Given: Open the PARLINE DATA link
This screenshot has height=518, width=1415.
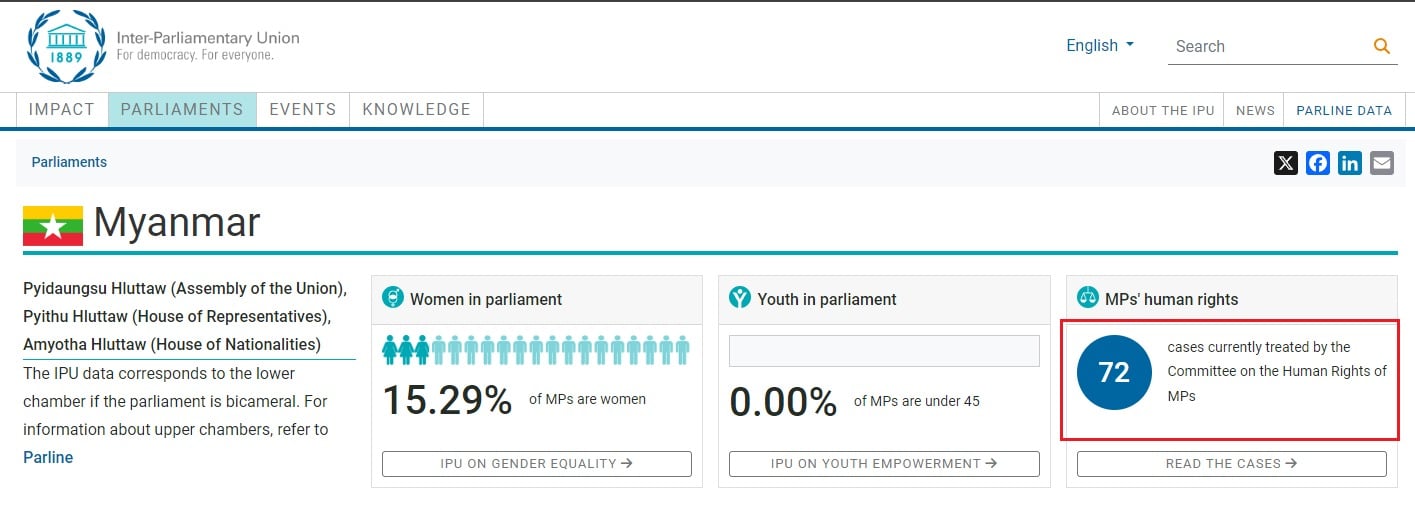Looking at the screenshot, I should point(1344,111).
